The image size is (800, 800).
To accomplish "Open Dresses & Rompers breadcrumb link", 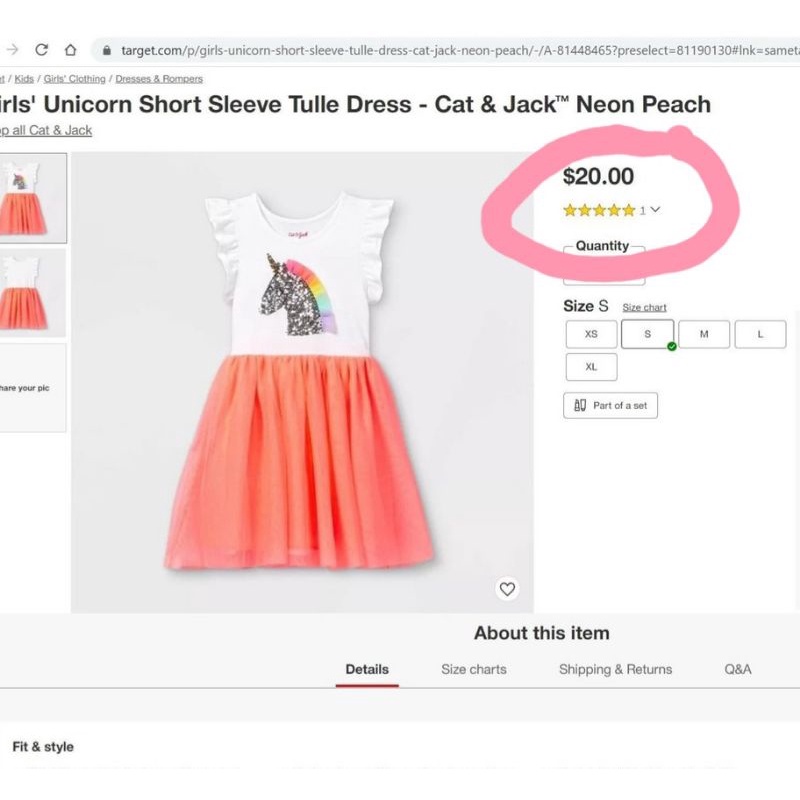I will pyautogui.click(x=159, y=79).
